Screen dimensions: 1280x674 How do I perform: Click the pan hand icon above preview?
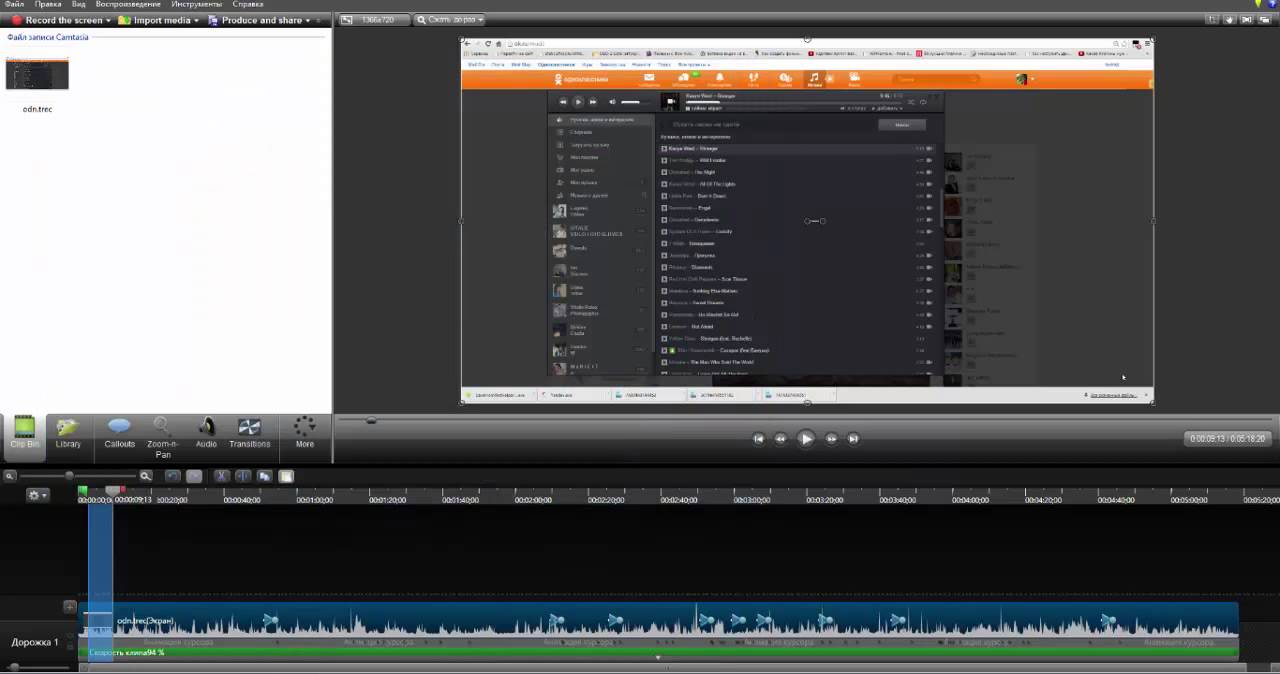[1229, 20]
